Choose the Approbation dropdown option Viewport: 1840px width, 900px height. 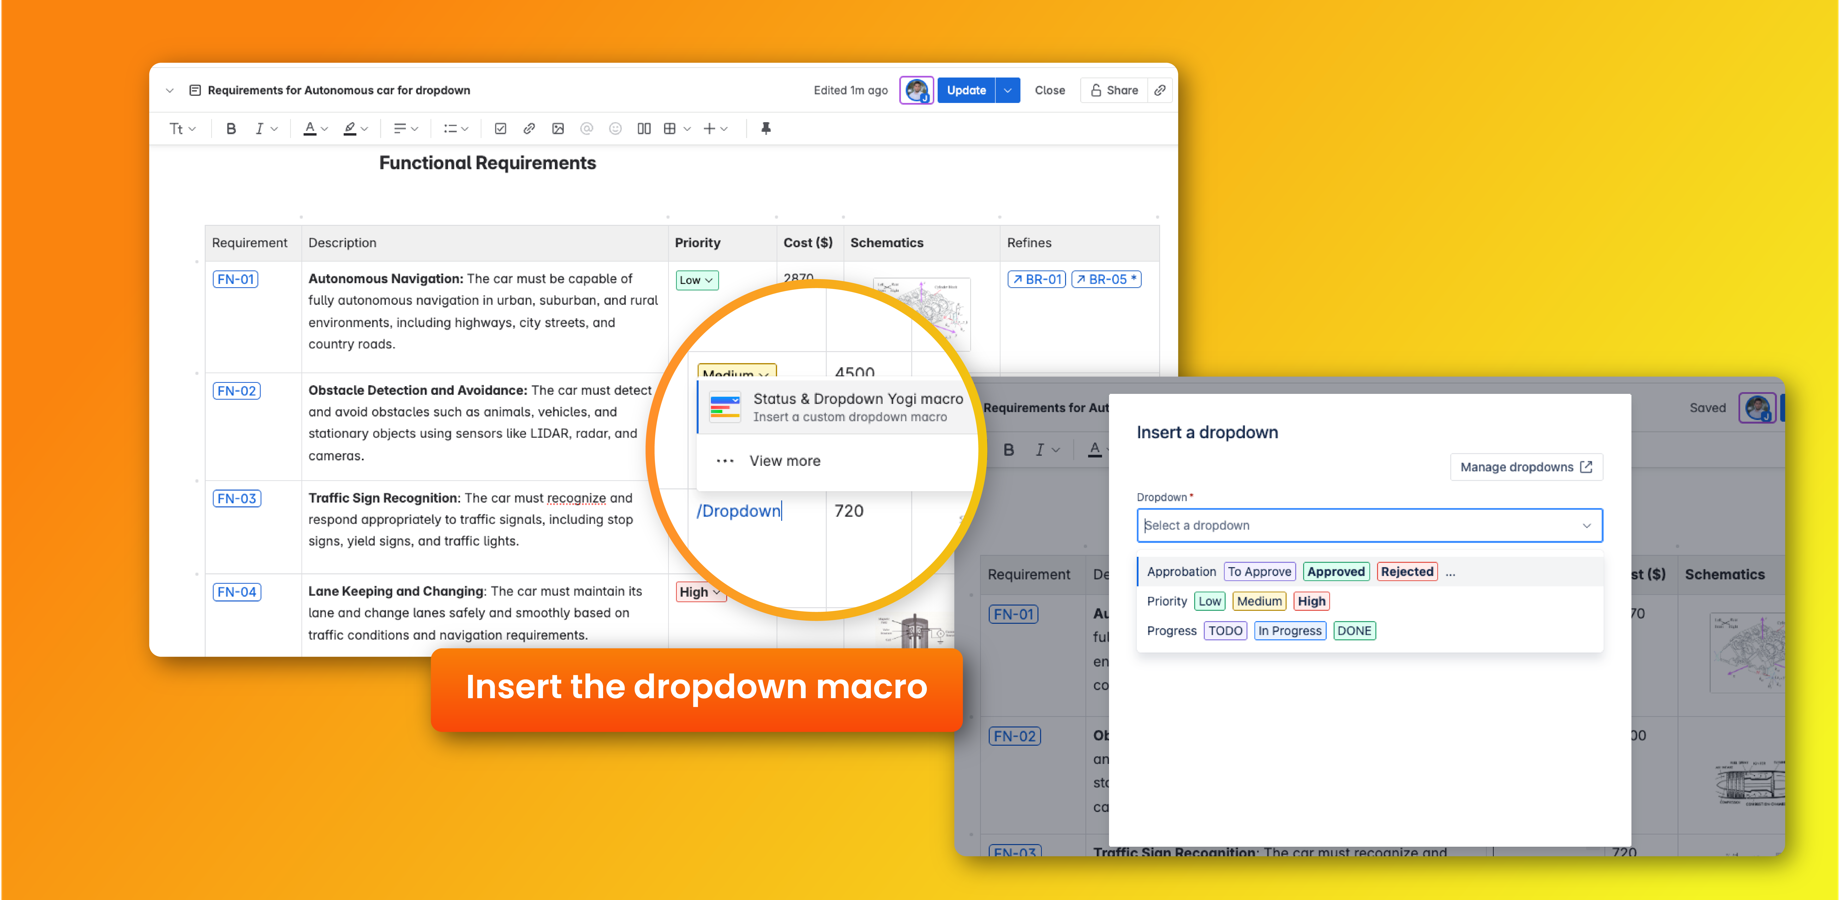[x=1370, y=572]
